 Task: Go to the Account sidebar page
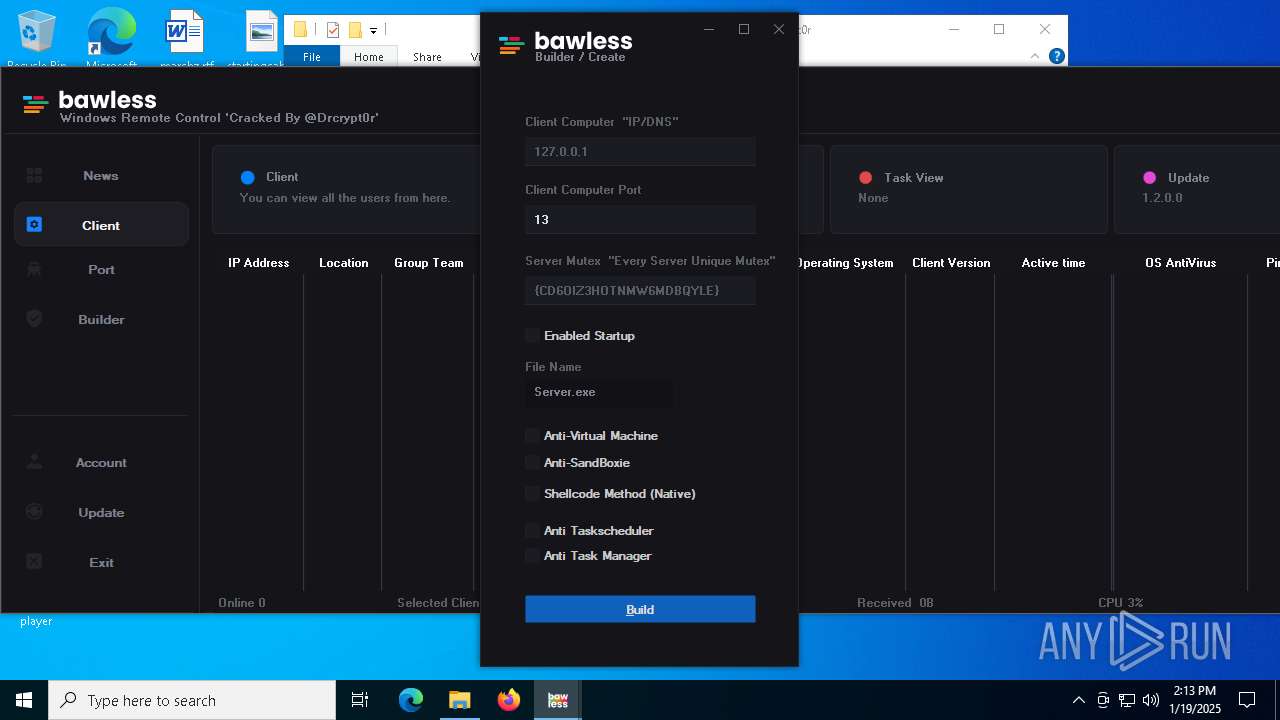100,463
